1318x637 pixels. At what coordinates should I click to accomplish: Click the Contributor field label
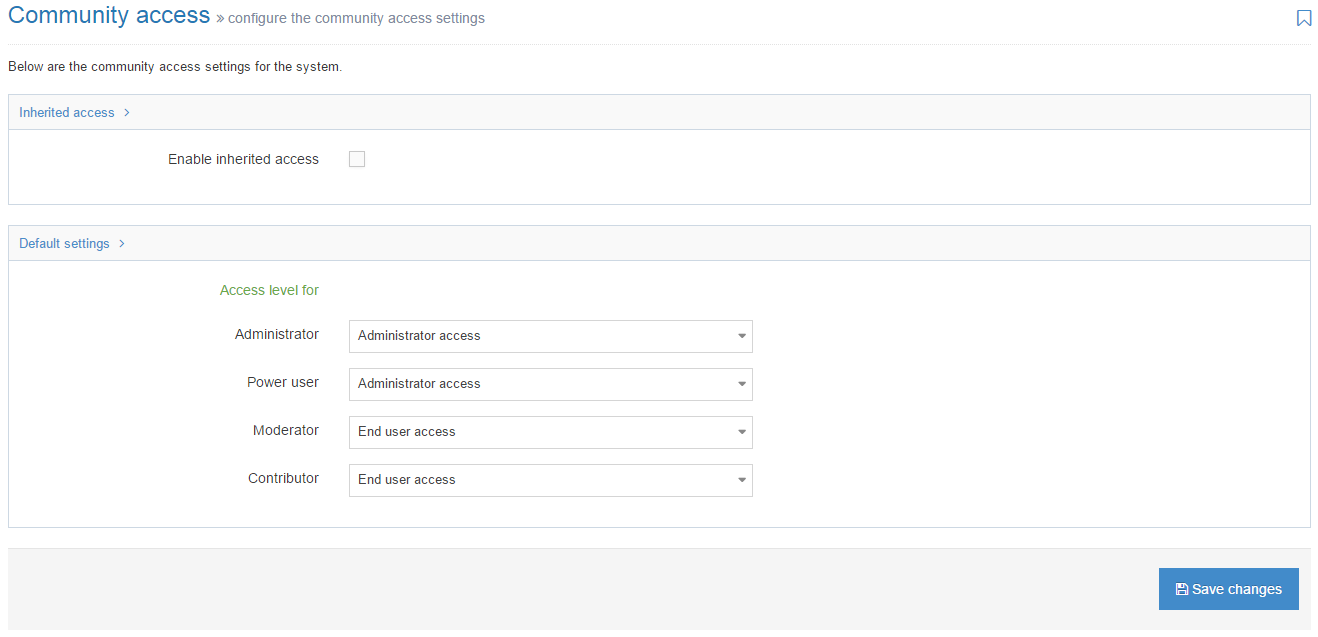point(283,478)
